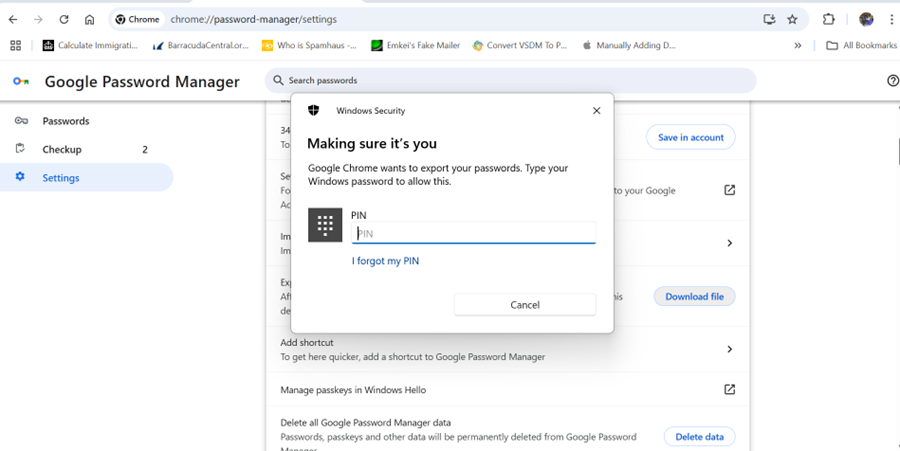Viewport: 900px width, 451px height.
Task: Go to the Chrome home page icon
Action: coord(90,19)
